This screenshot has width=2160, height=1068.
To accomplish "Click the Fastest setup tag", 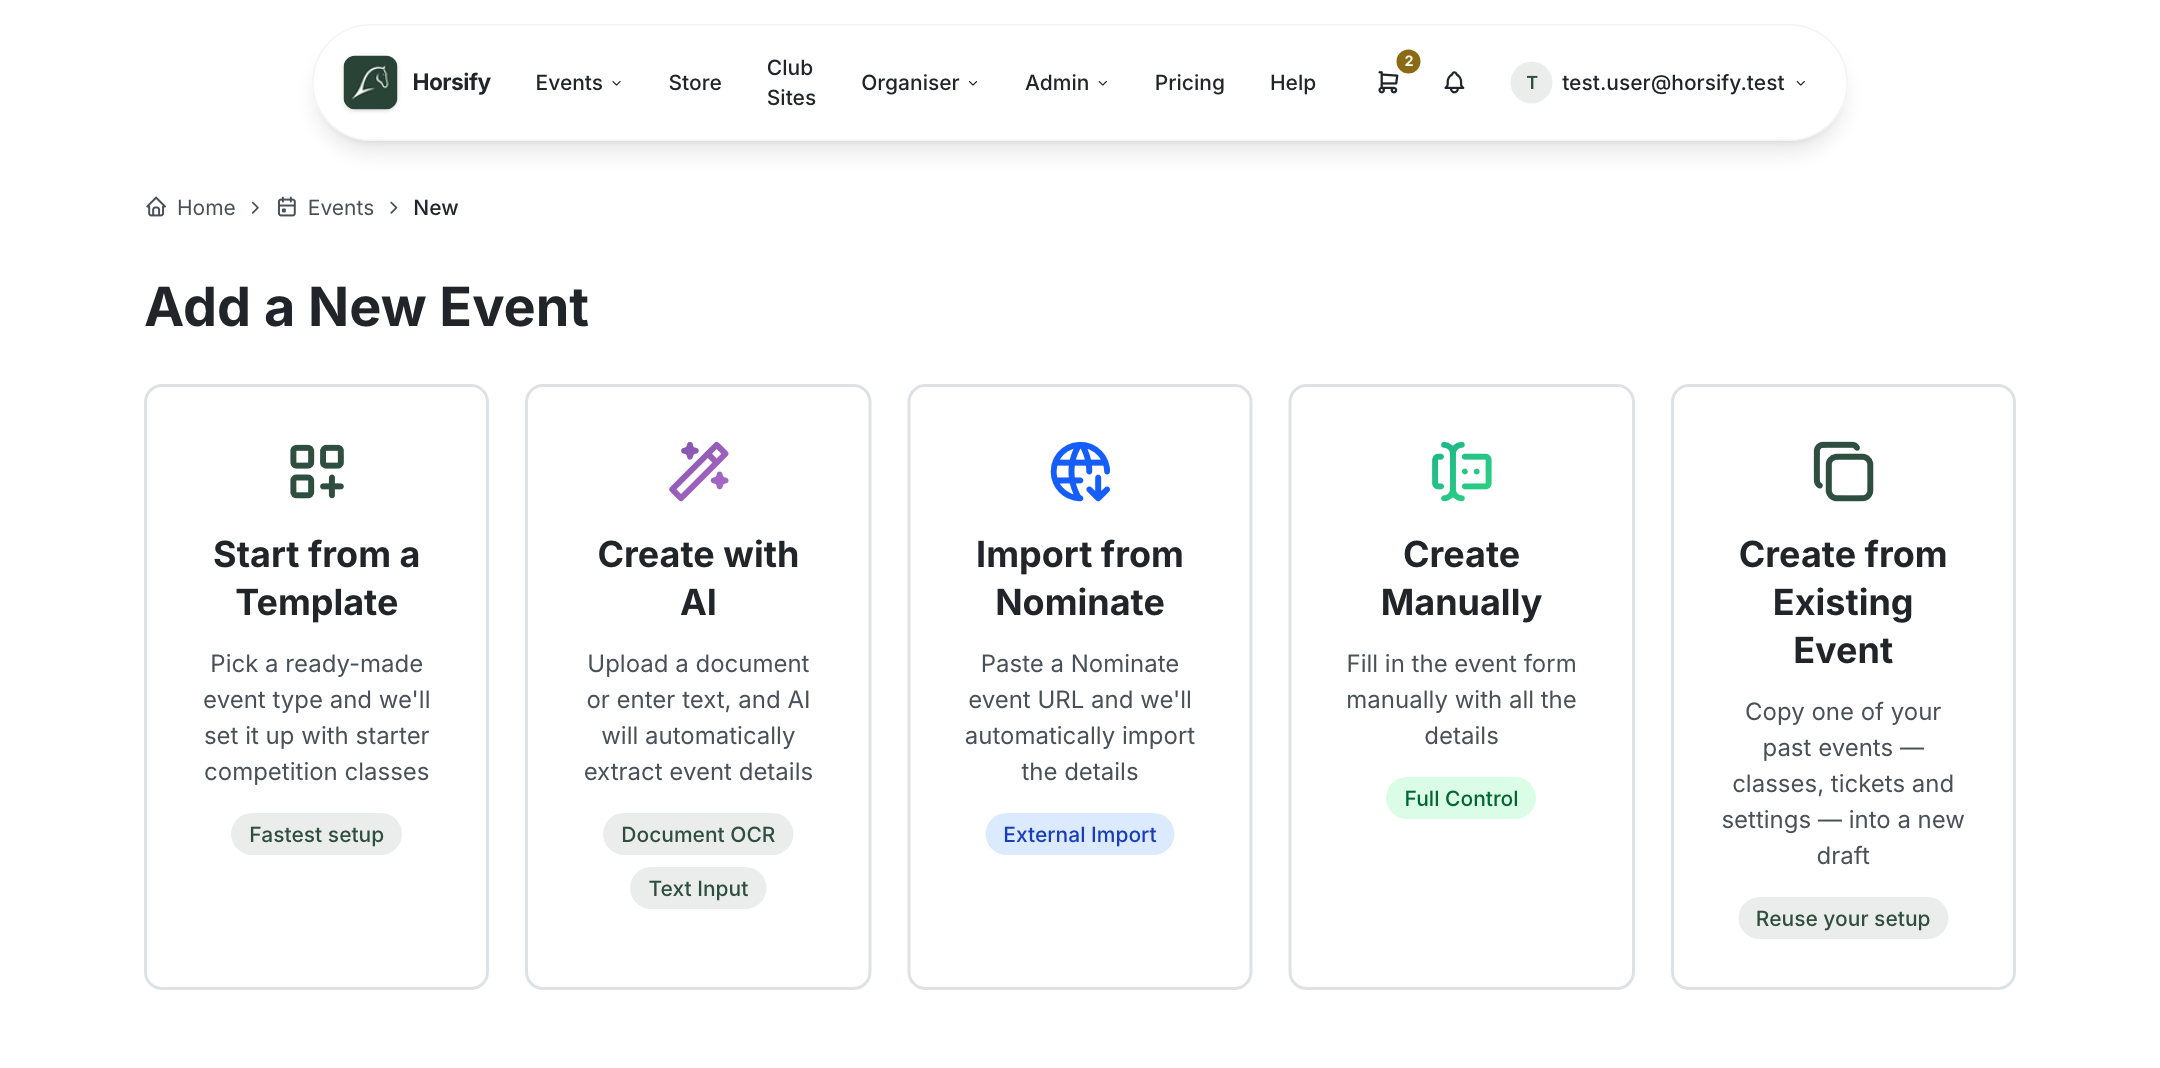I will [316, 834].
